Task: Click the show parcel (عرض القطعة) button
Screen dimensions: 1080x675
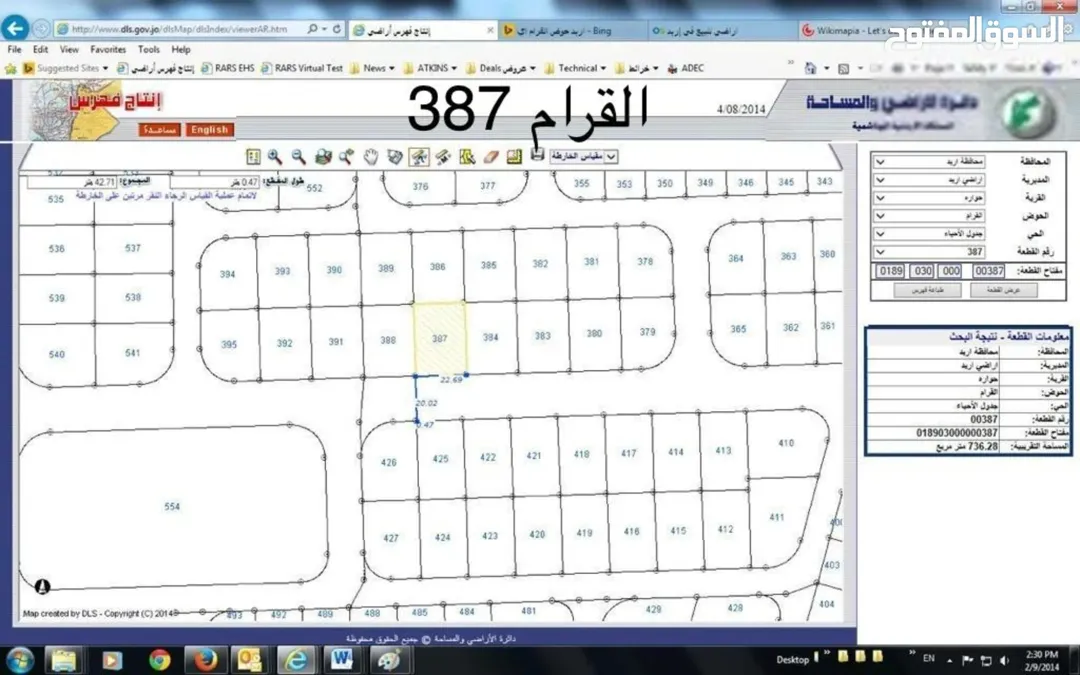Action: tap(1004, 290)
